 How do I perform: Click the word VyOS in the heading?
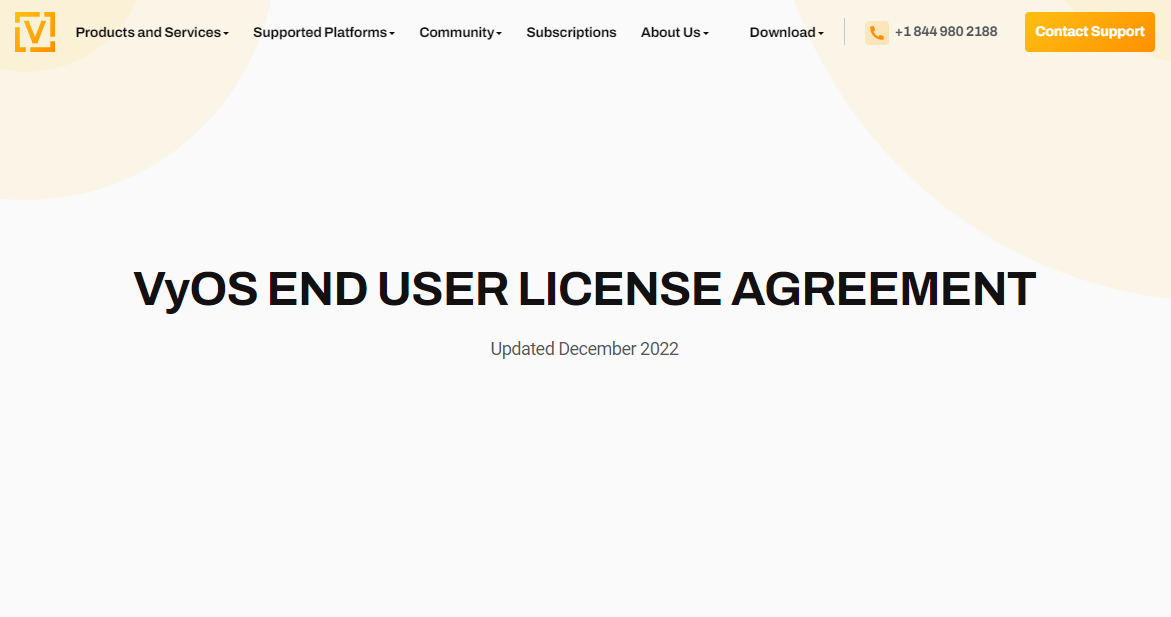(195, 290)
